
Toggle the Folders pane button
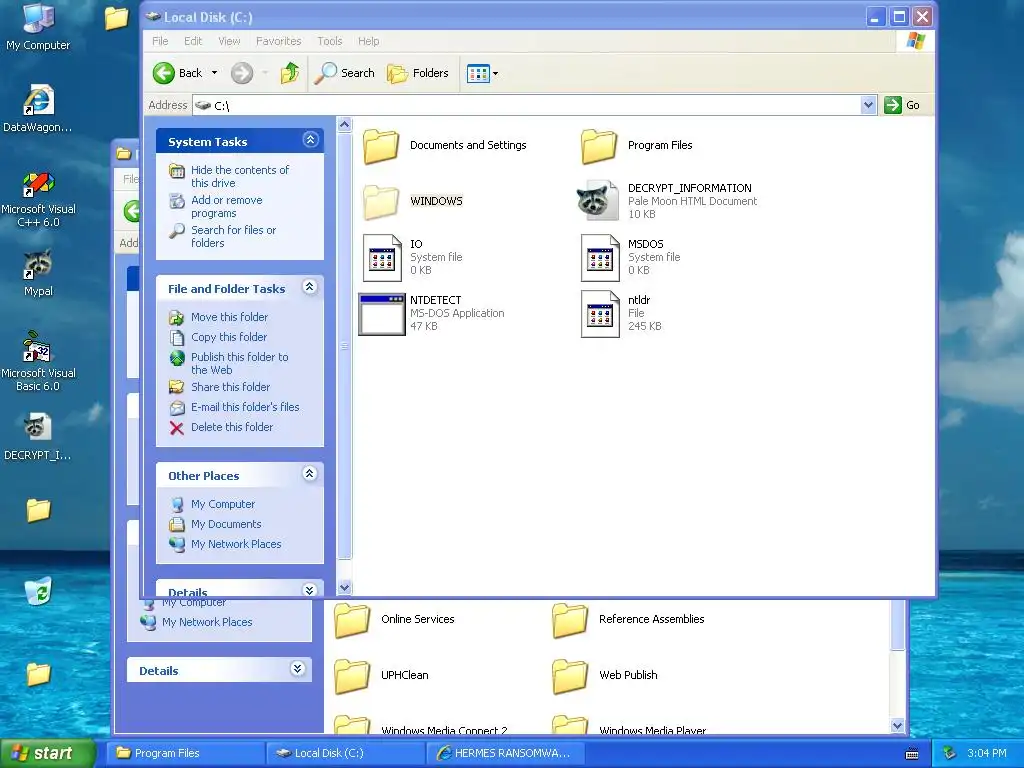pos(418,73)
